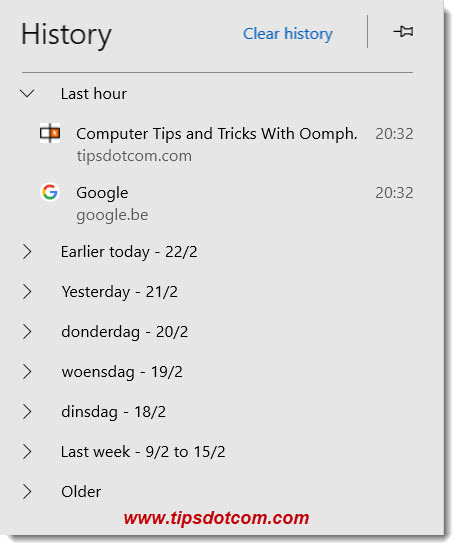The image size is (459, 550).
Task: Expand the Older chevron arrow
Action: (x=27, y=492)
